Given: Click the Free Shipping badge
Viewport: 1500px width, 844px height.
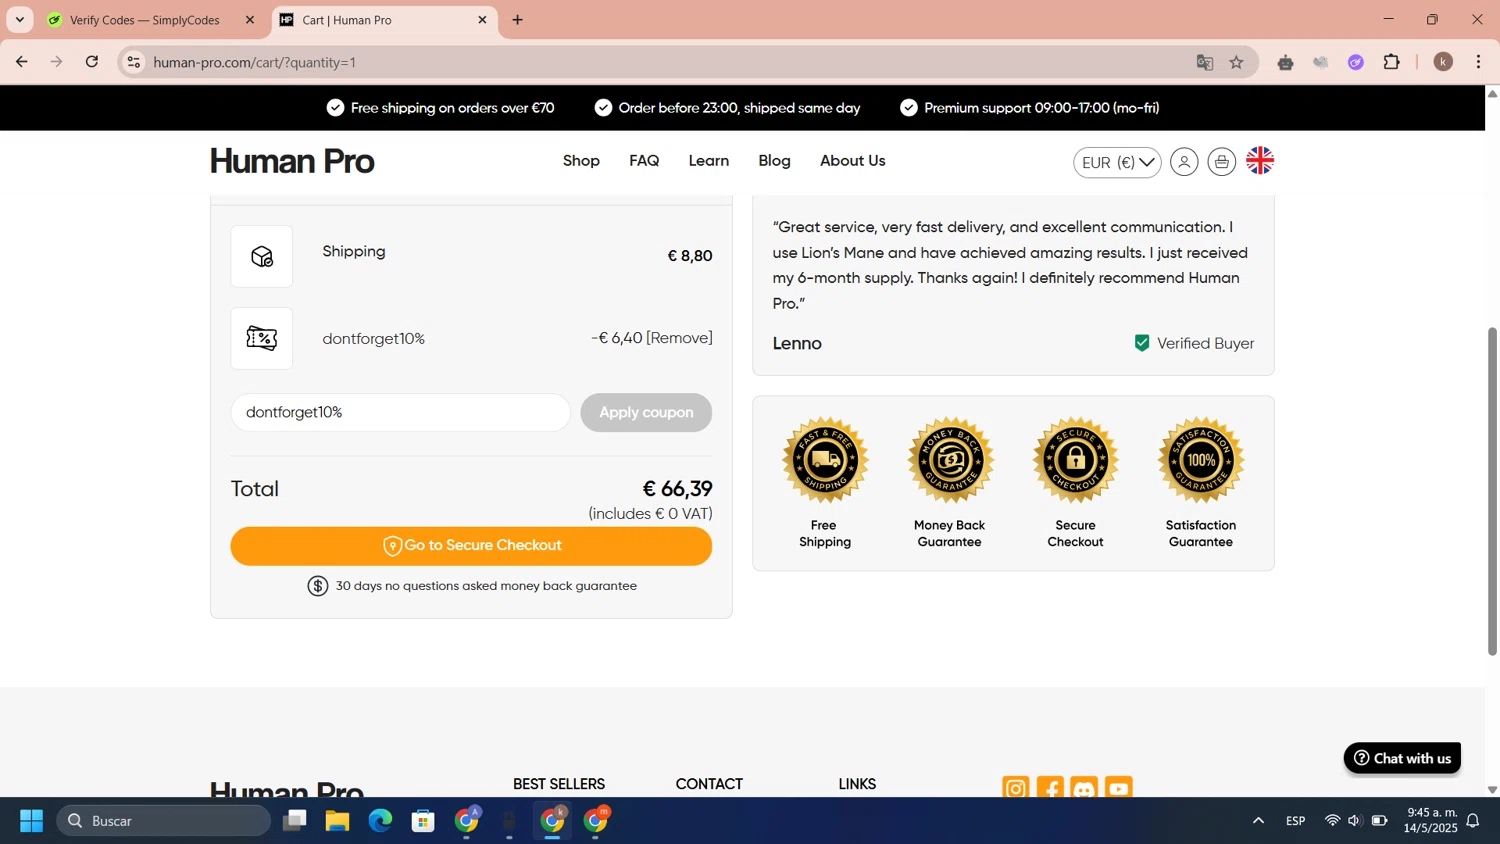Looking at the screenshot, I should click(825, 460).
